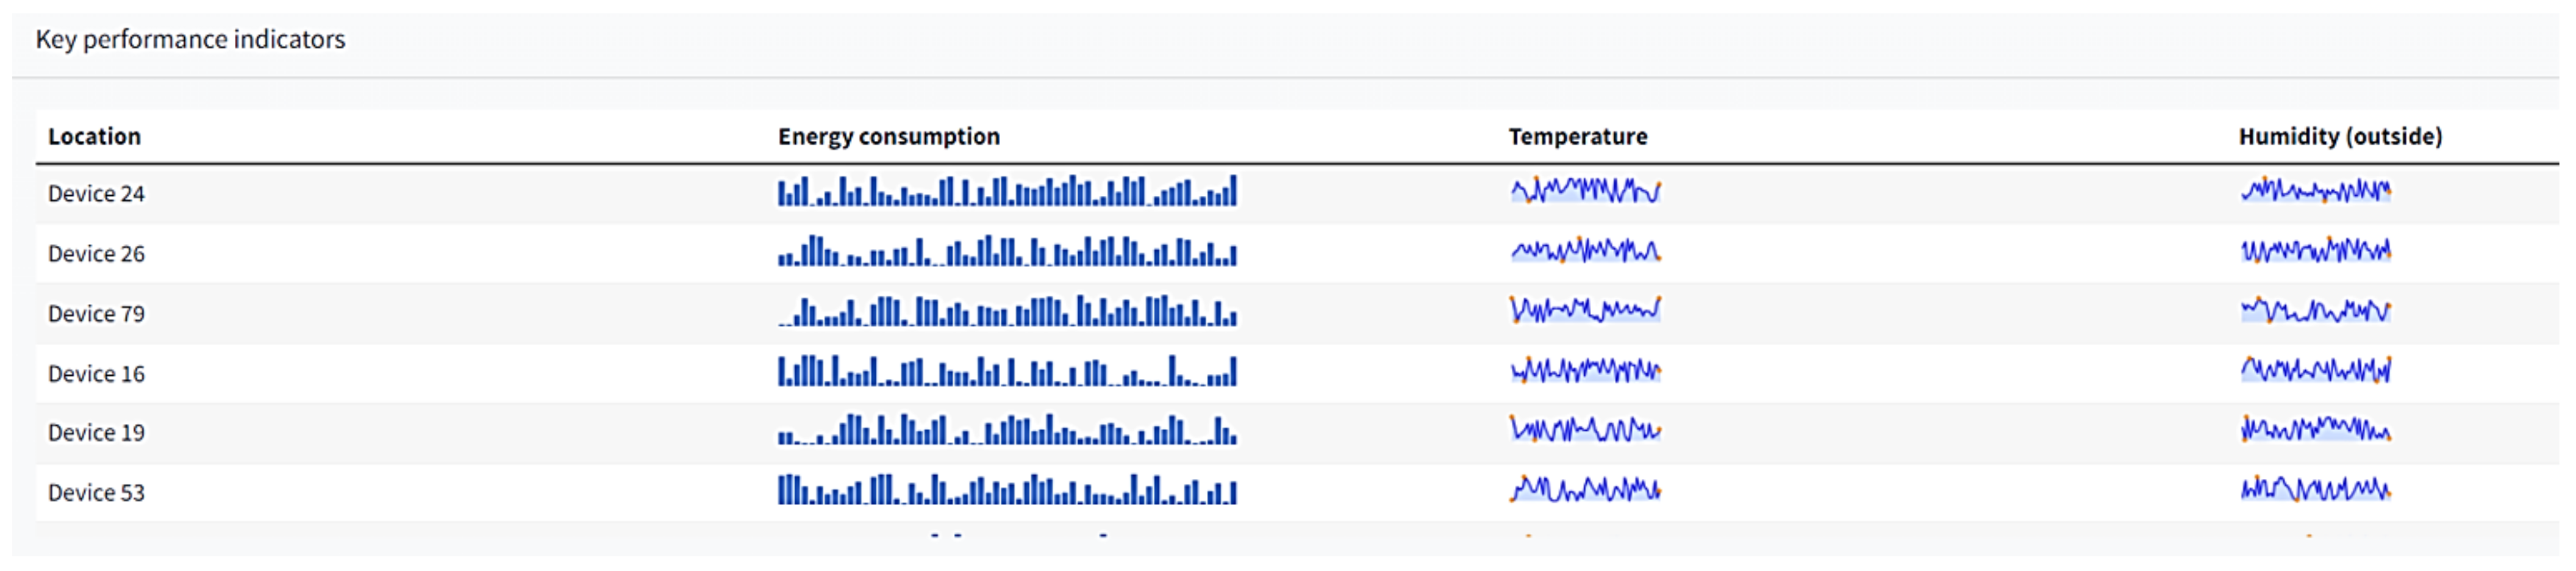Click the Device 53 humidity line chart
The image size is (2576, 571).
[2315, 489]
